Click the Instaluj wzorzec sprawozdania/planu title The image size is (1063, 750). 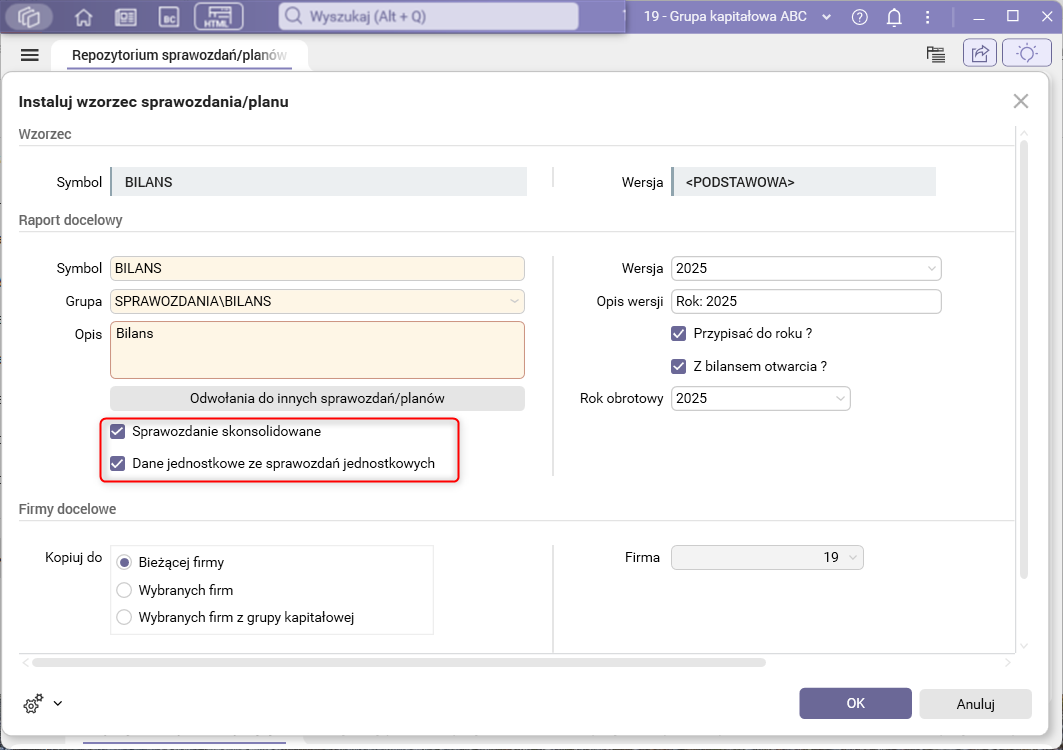point(153,102)
